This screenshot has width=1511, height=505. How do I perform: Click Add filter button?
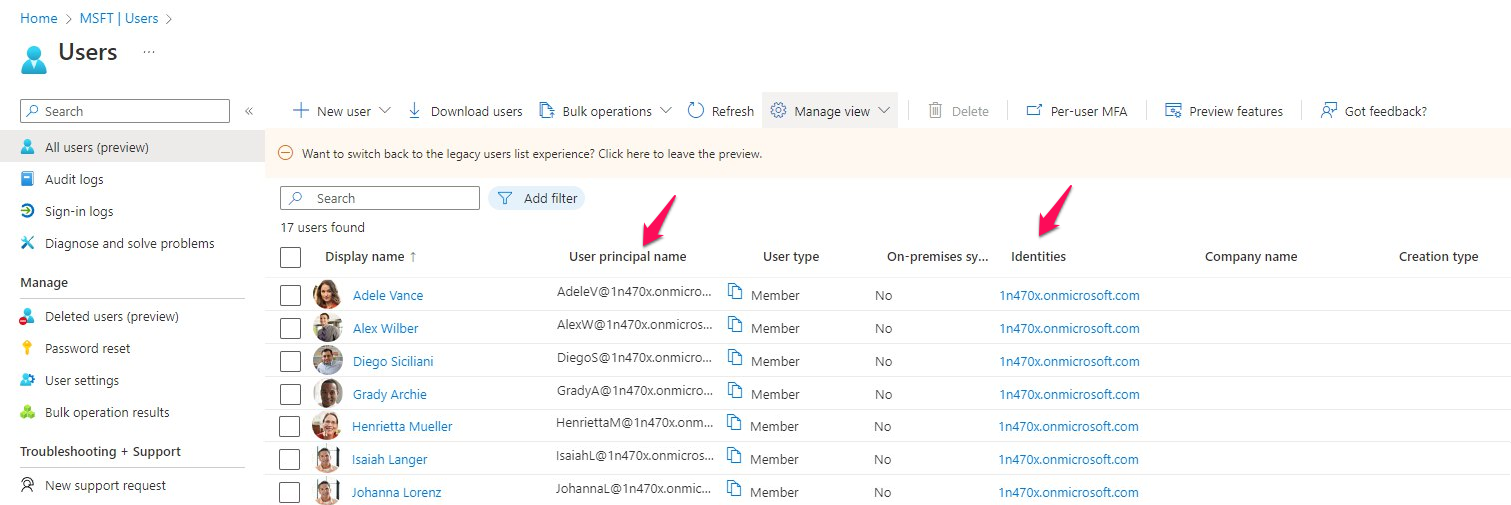(537, 198)
